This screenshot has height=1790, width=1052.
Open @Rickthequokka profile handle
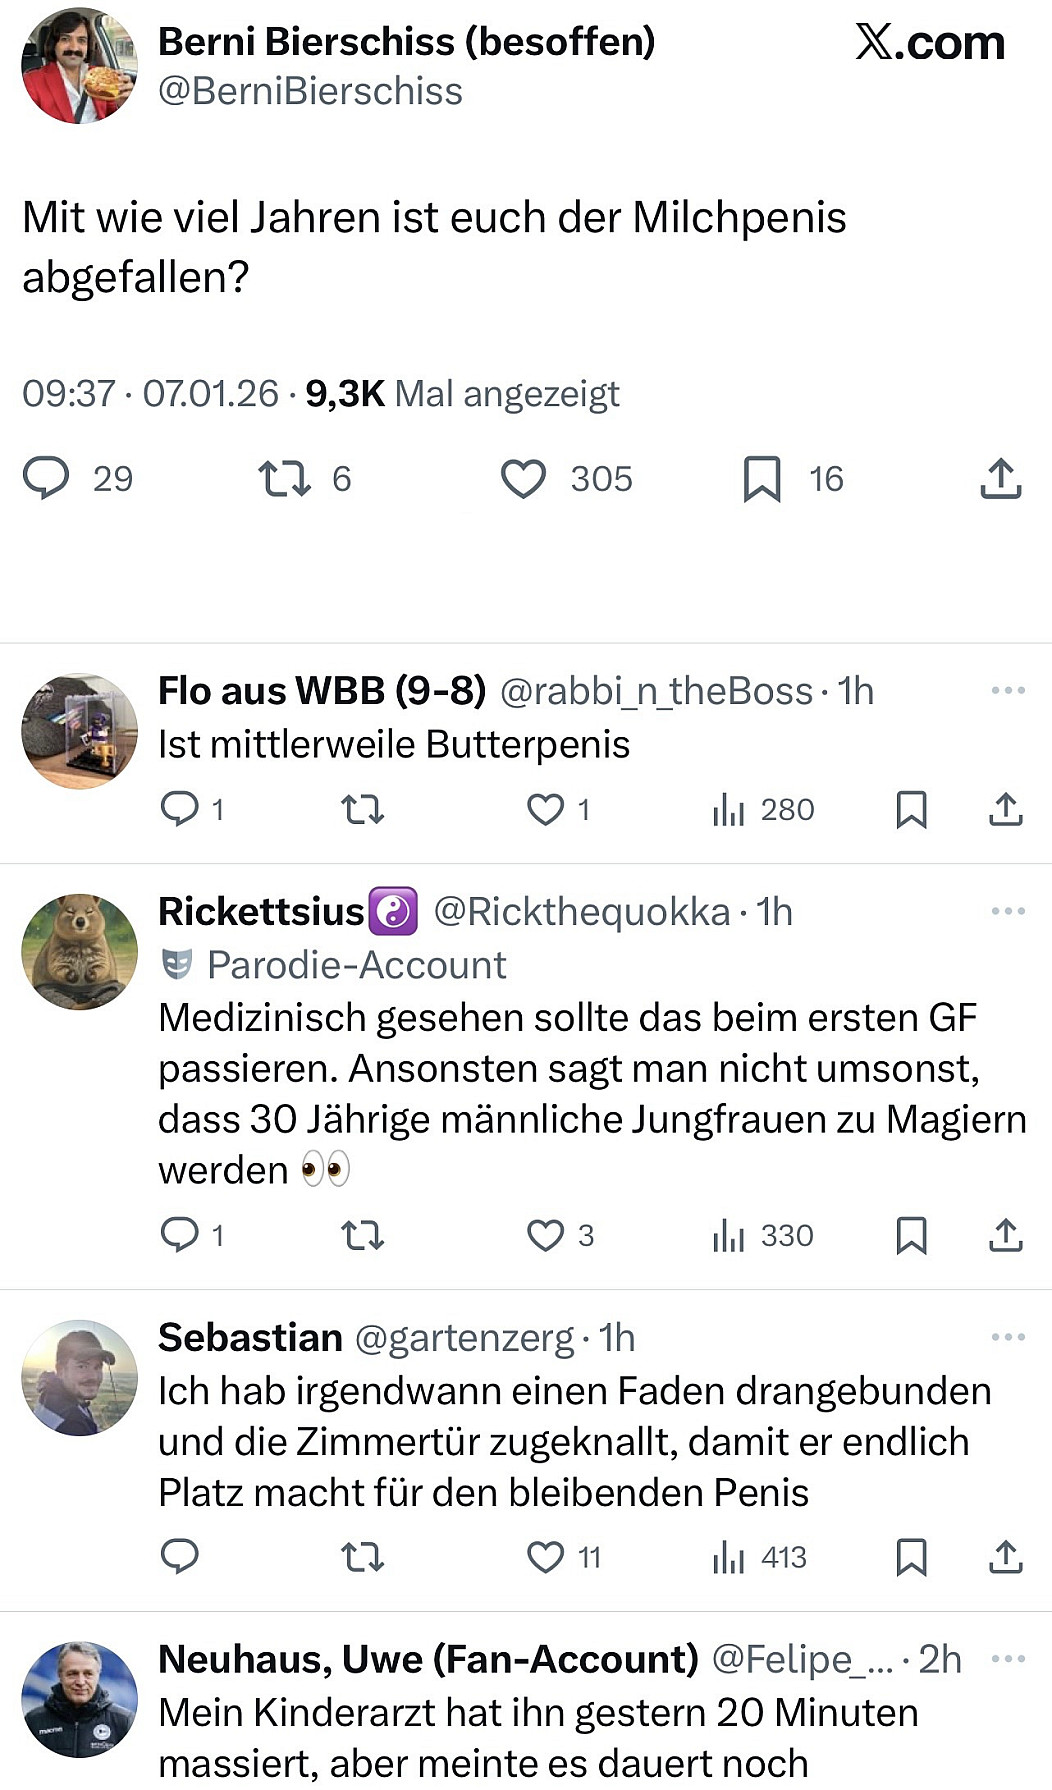point(582,912)
